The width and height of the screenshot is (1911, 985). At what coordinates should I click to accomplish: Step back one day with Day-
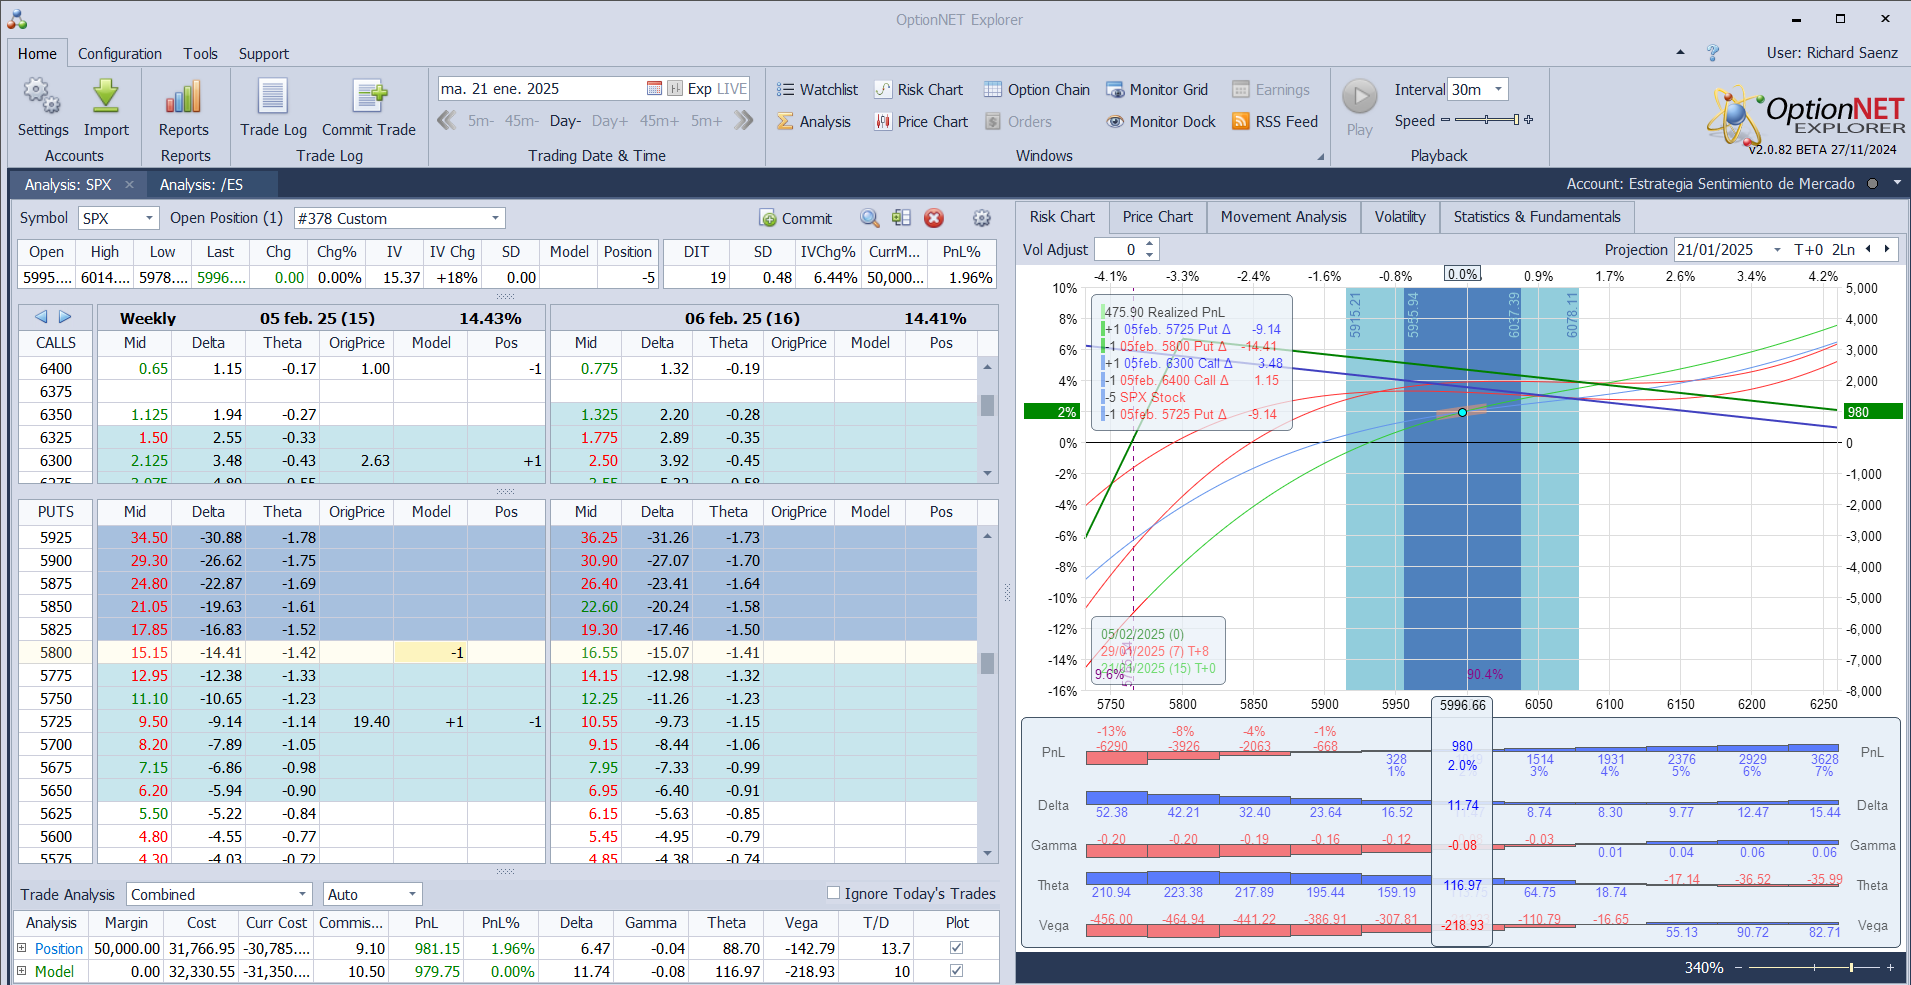pos(565,121)
